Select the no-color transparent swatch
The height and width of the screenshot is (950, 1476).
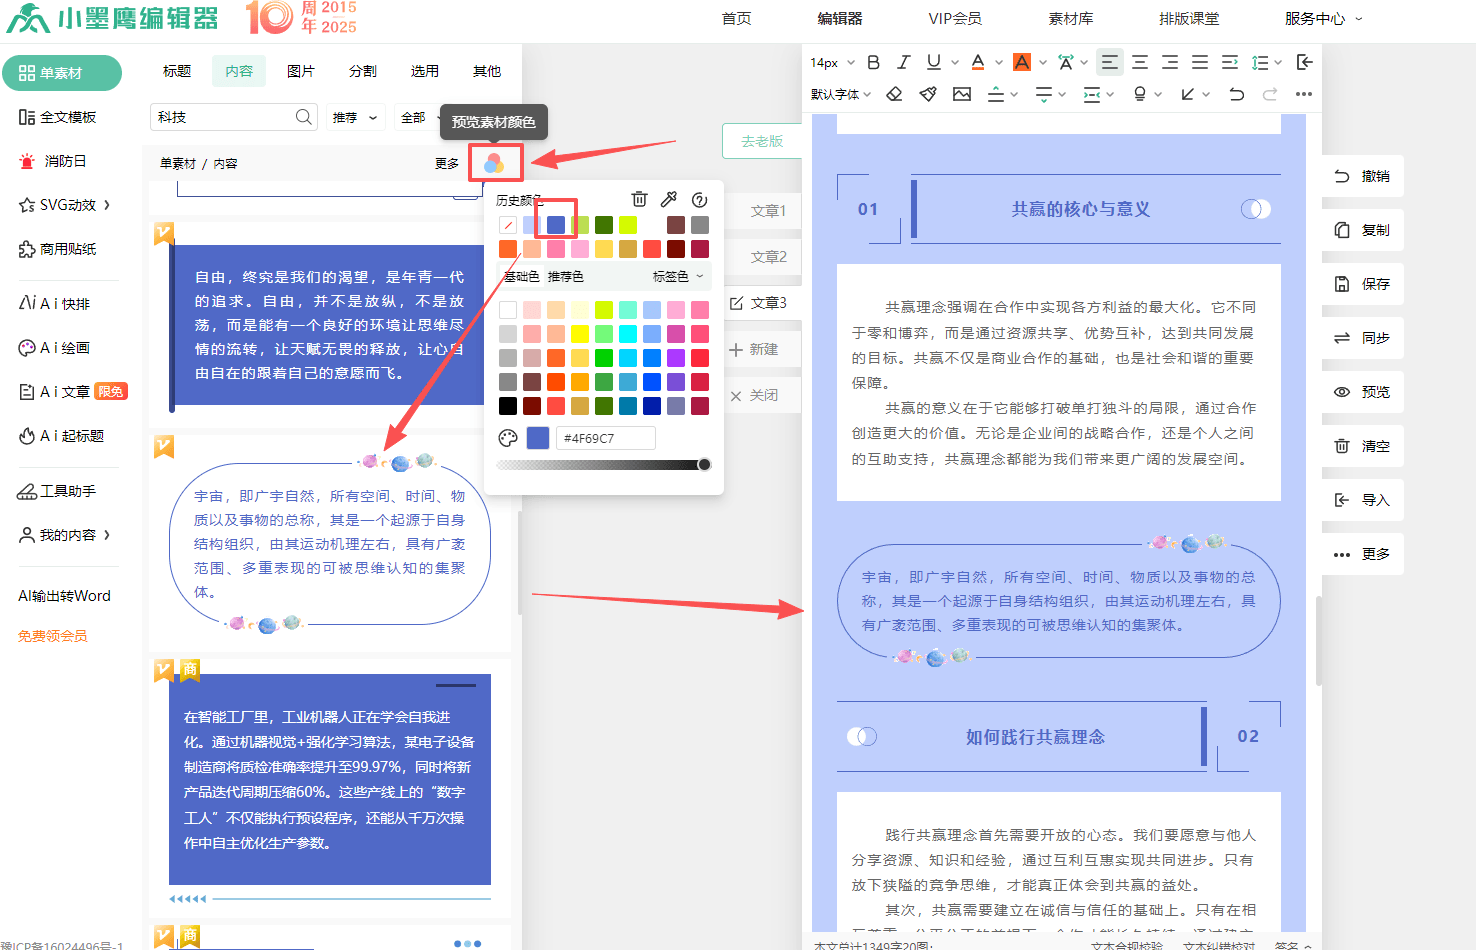508,225
